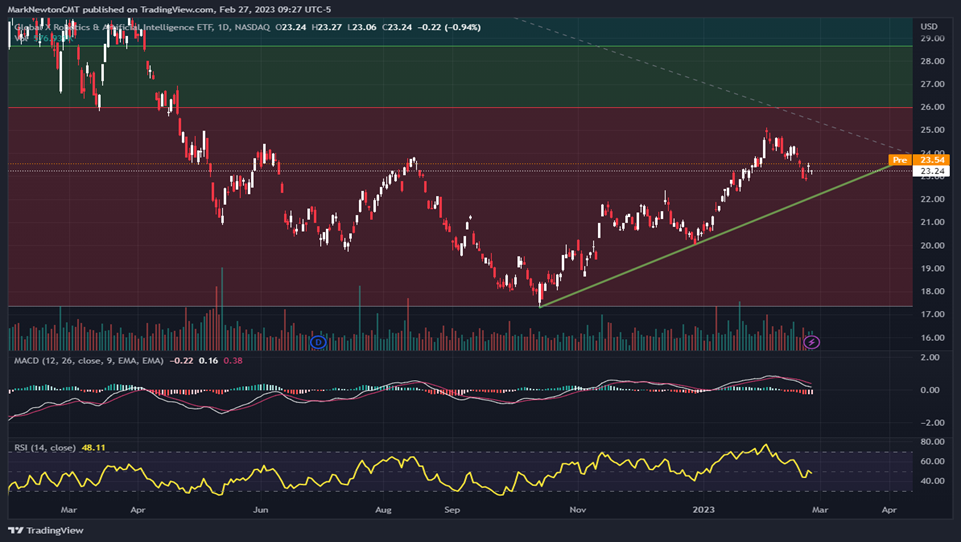Click the published-on TradingView.com header text
961x542 pixels.
point(169,9)
